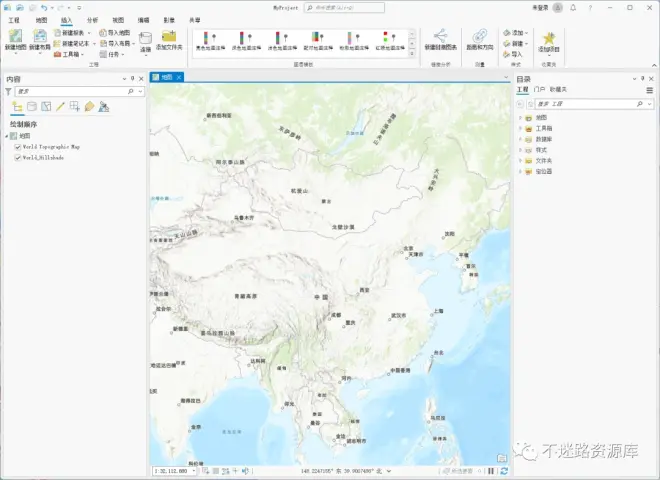Toggle World_Hillshade layer visibility

[18, 157]
